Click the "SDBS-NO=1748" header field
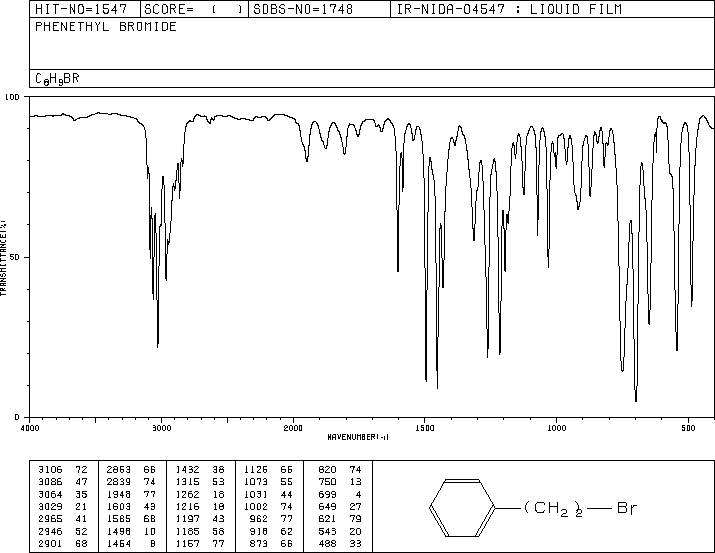 point(319,9)
